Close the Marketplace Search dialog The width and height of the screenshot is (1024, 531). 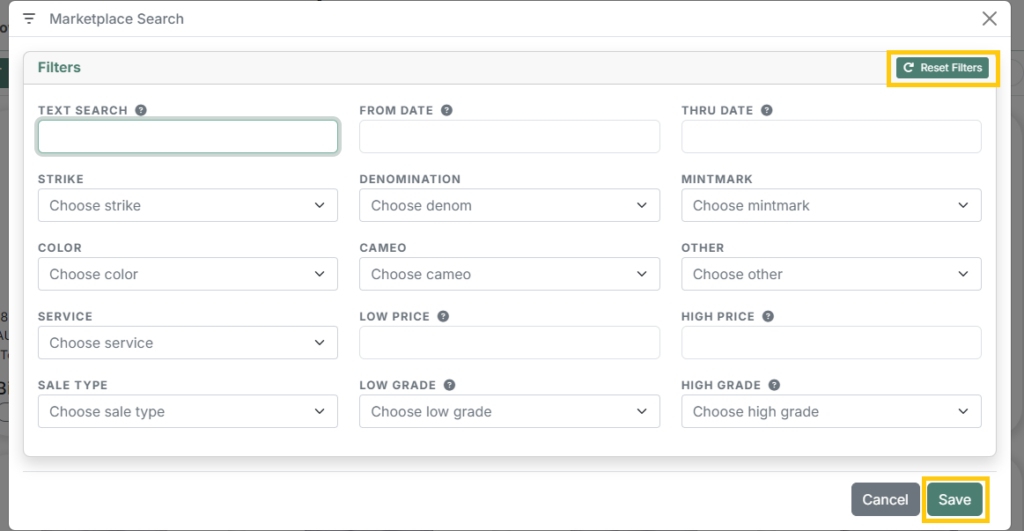coord(989,19)
